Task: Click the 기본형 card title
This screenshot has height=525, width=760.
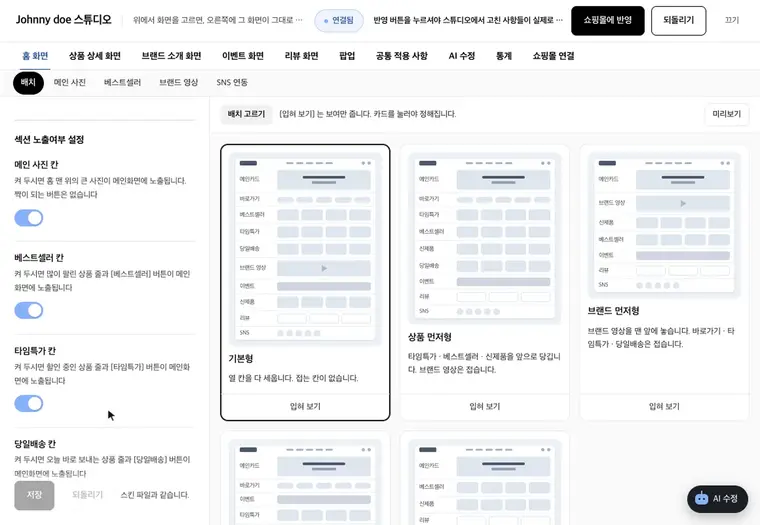Action: [241, 359]
